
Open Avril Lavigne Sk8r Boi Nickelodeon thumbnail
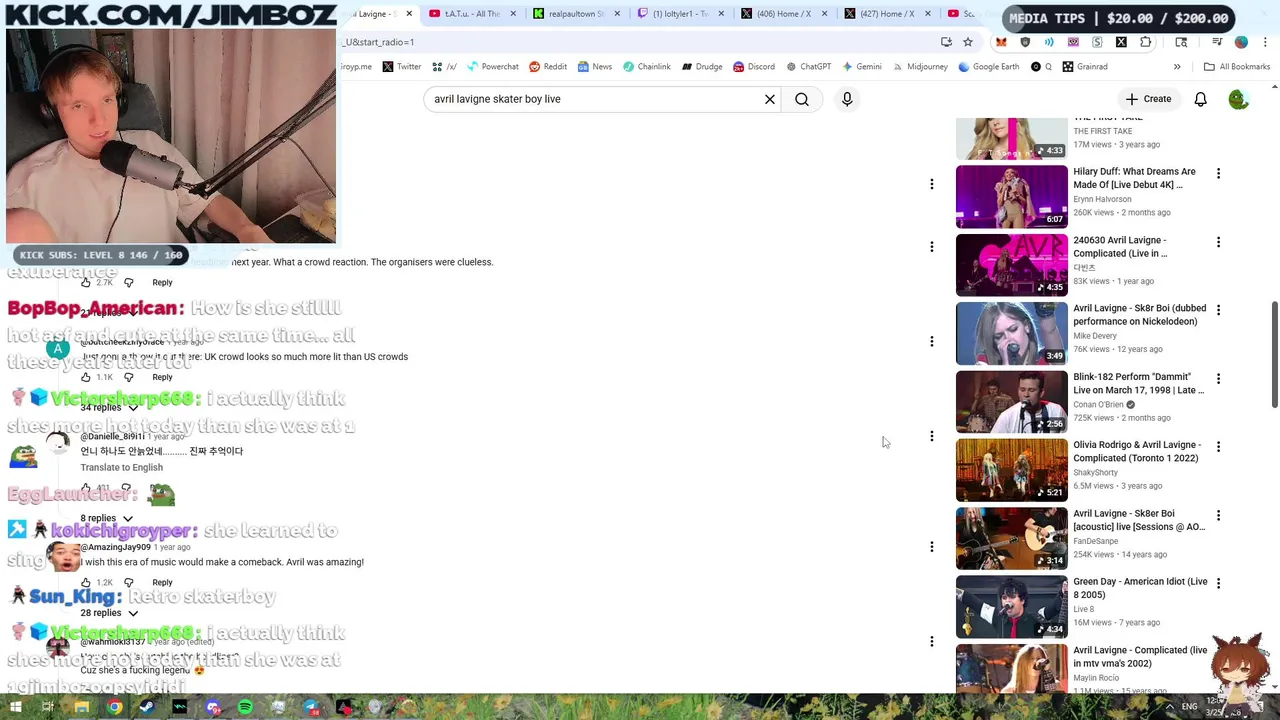[1011, 333]
